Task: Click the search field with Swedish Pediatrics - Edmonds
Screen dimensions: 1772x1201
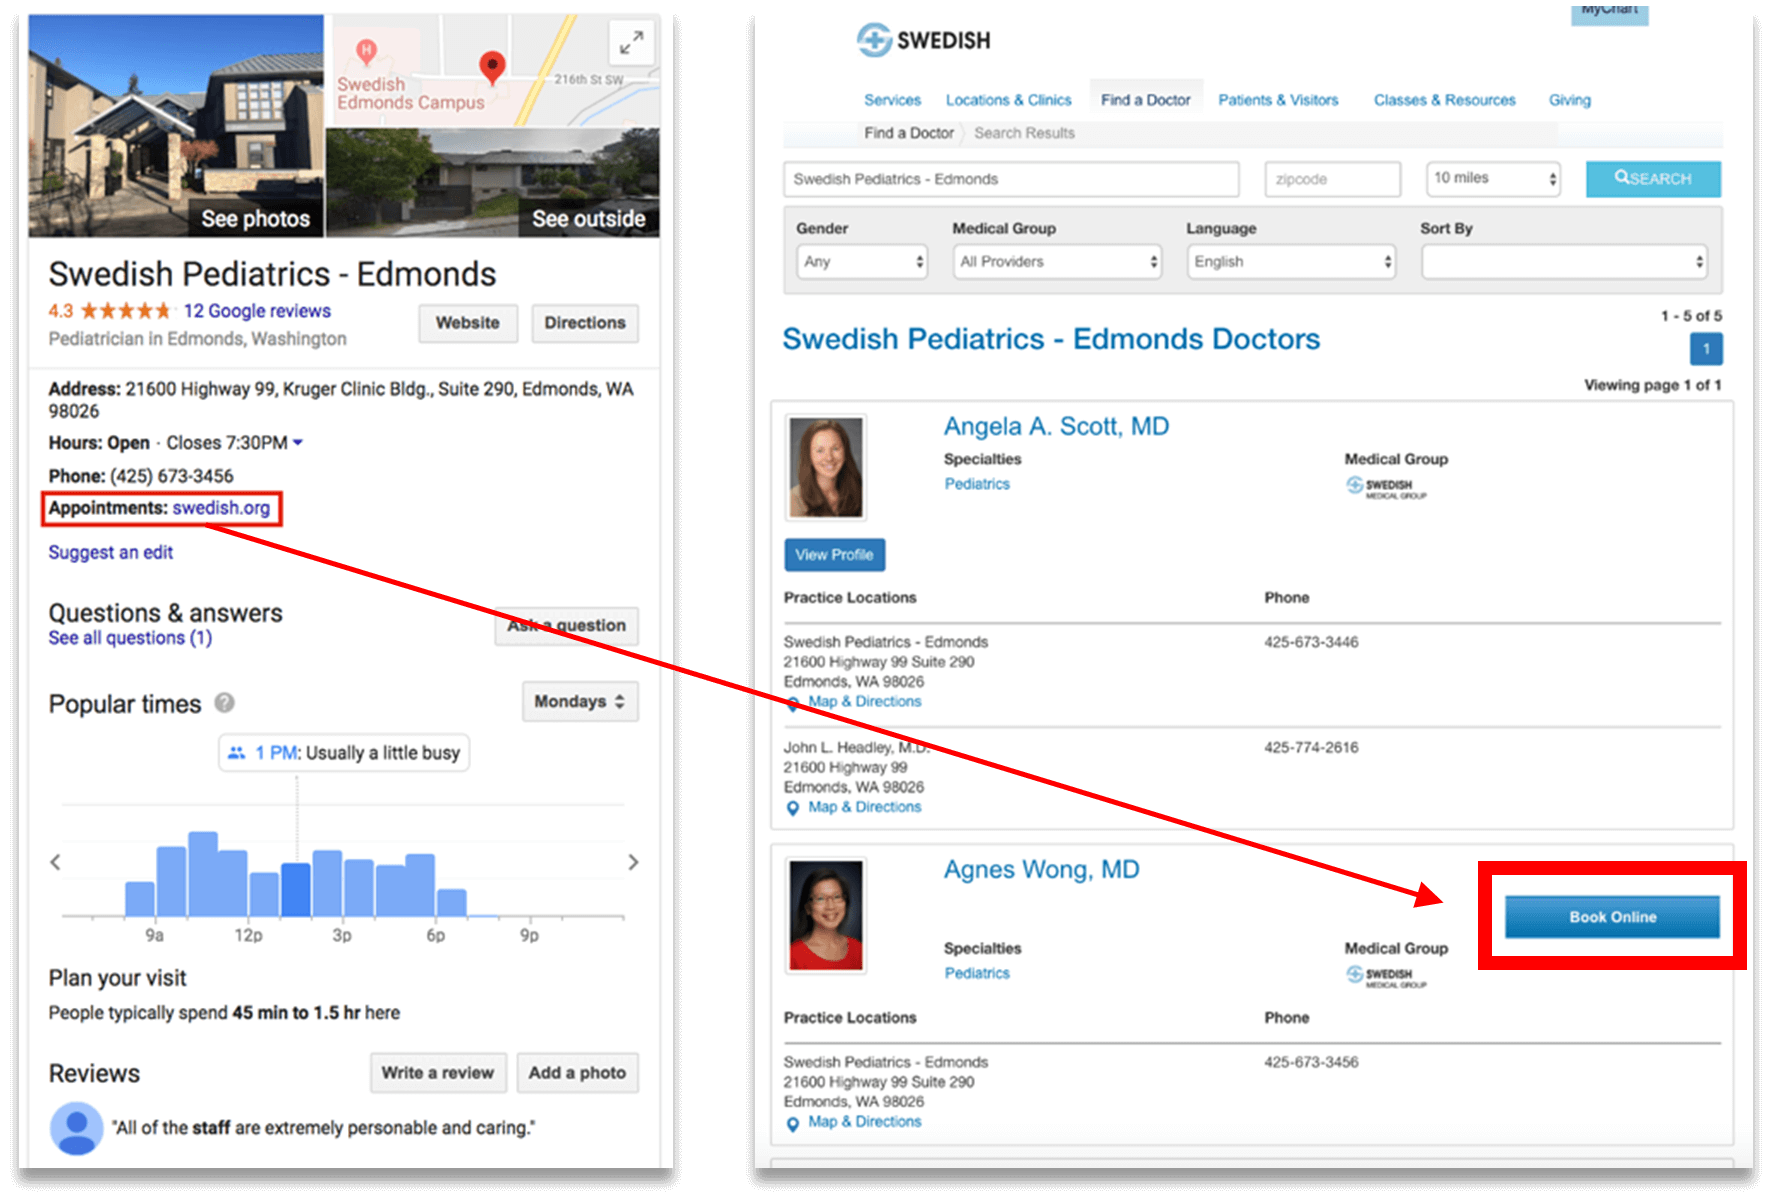Action: coord(1011,179)
